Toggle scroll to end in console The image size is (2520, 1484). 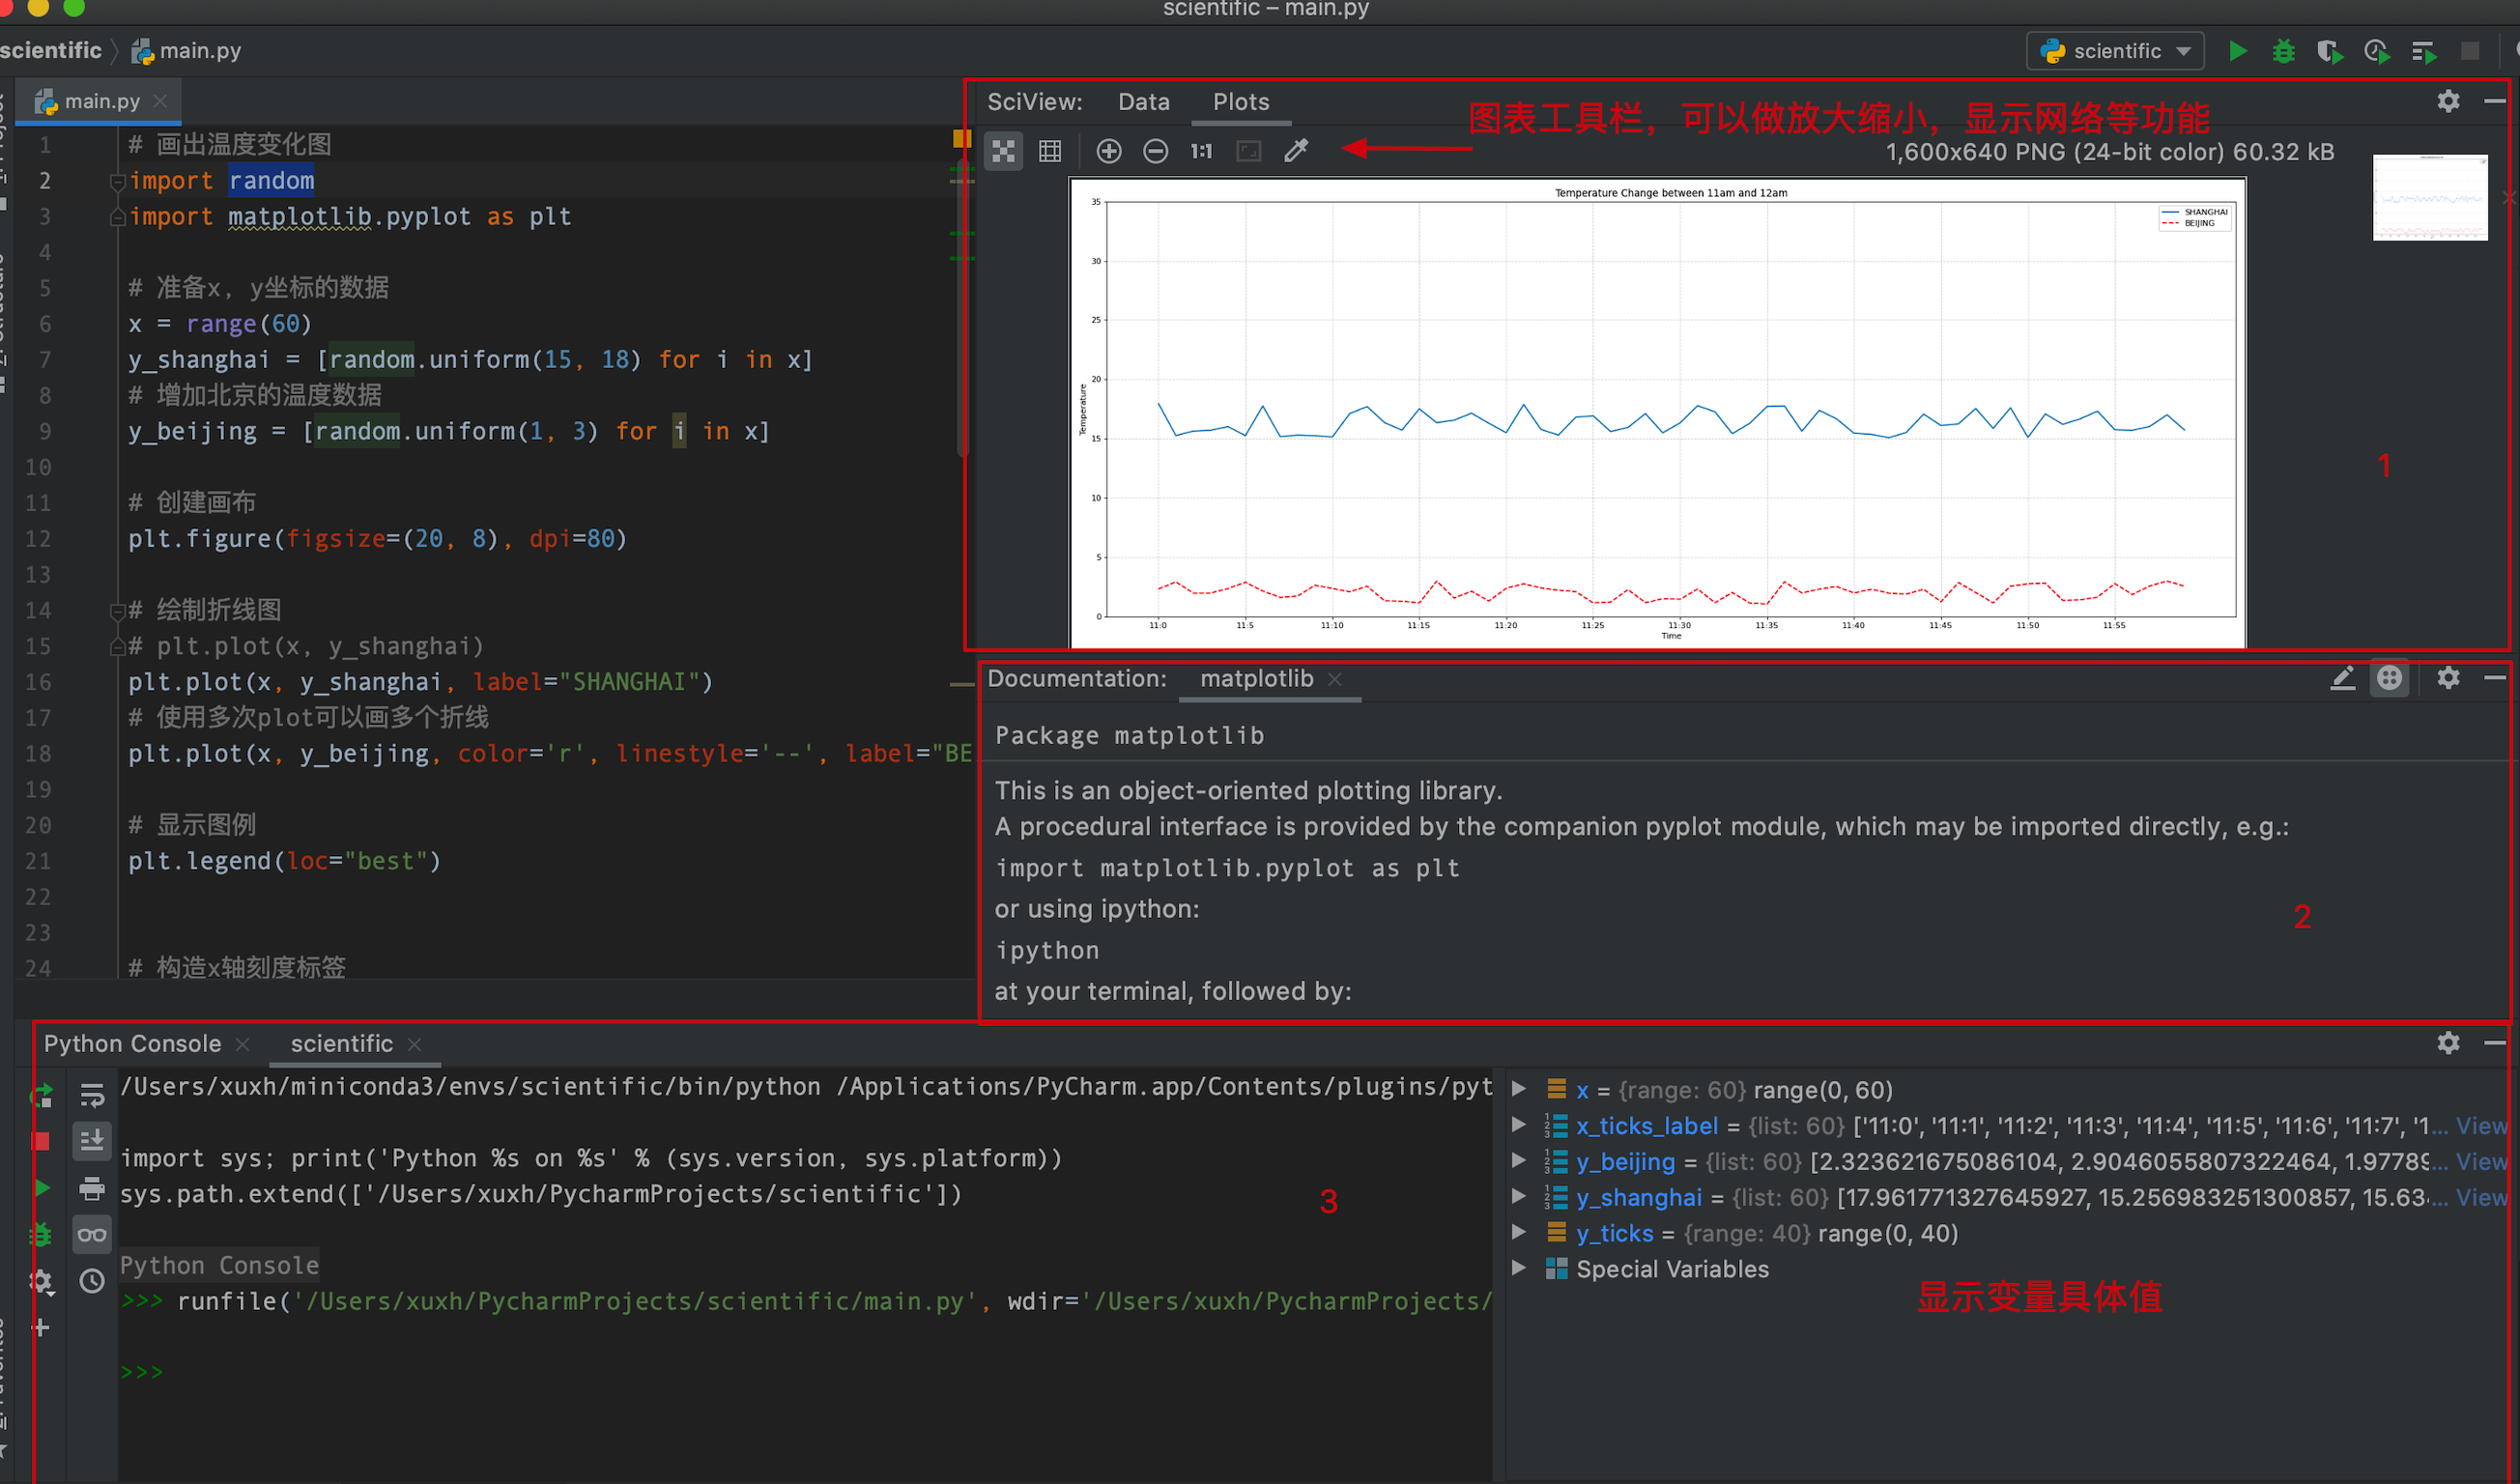tap(92, 1141)
